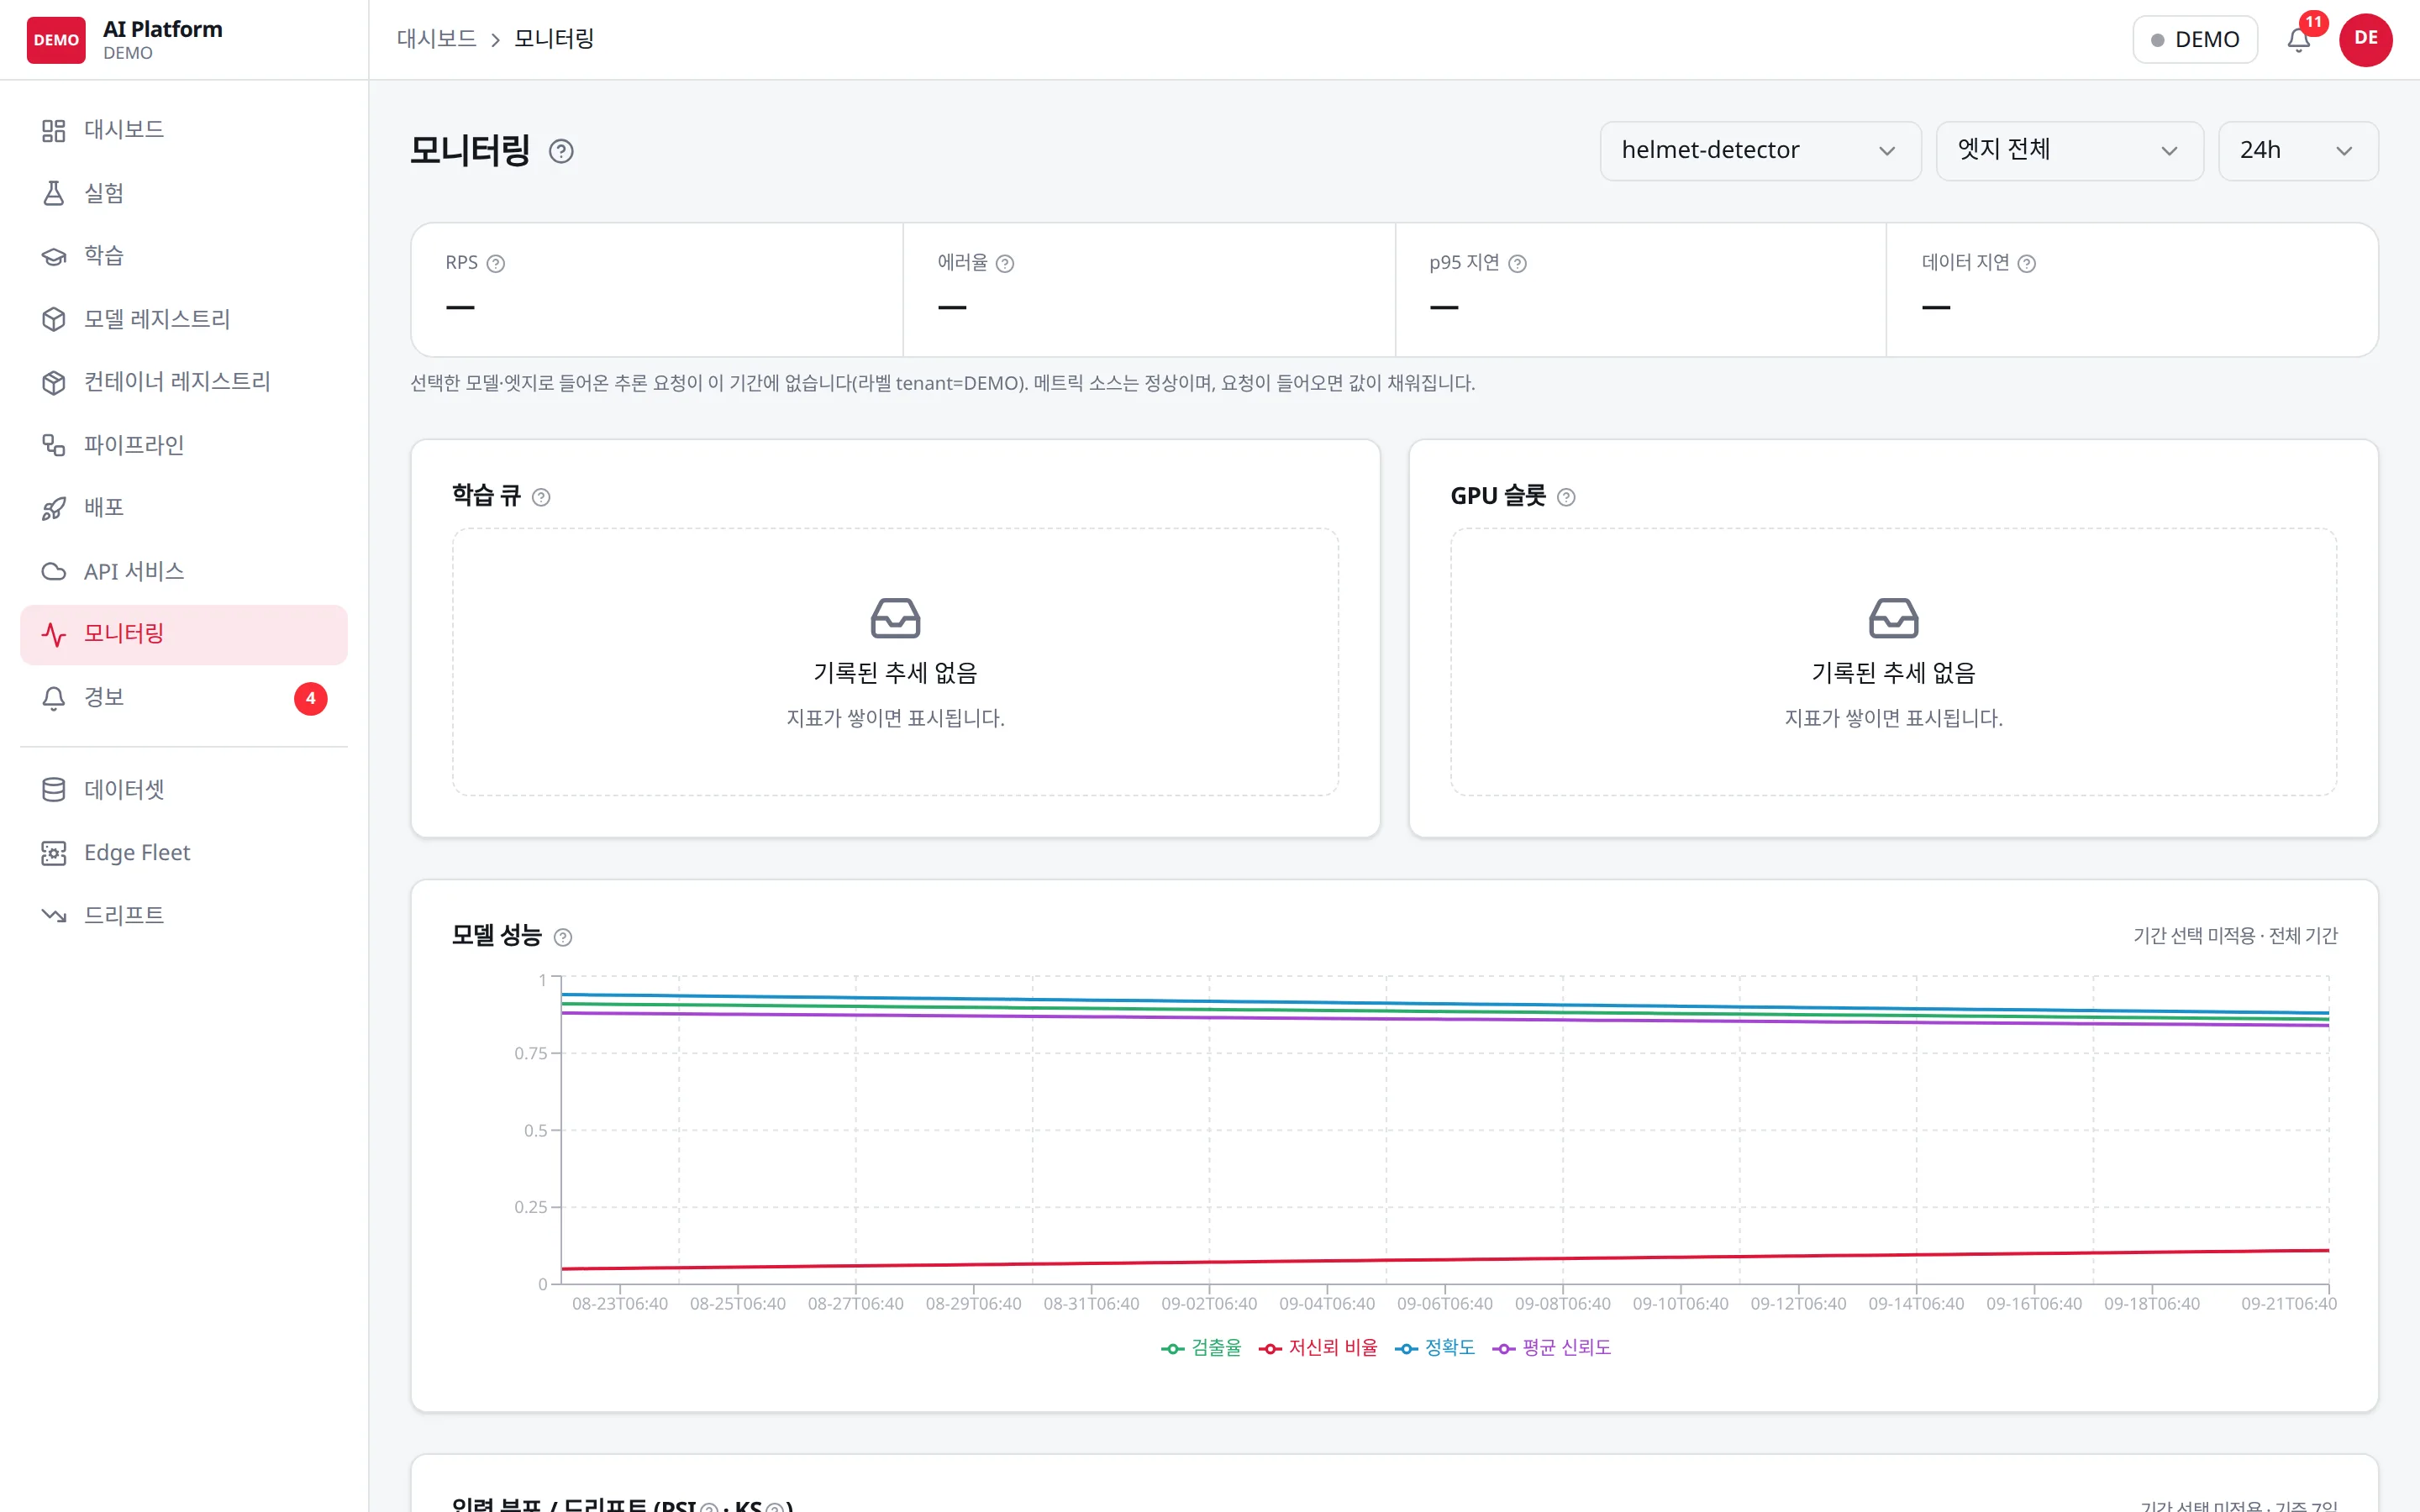The image size is (2420, 1512).
Task: Click the Edge Fleet device icon
Action: click(x=54, y=853)
